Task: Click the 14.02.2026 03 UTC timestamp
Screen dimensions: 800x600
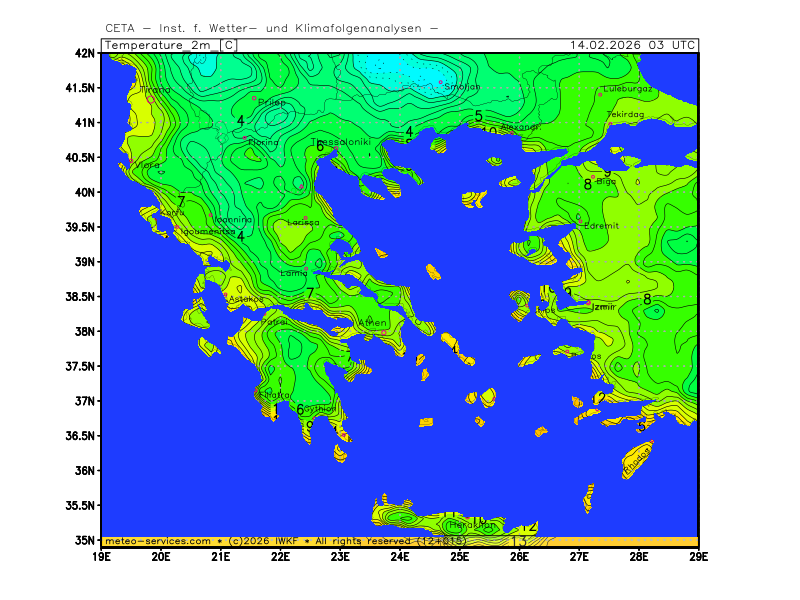Action: 632,45
